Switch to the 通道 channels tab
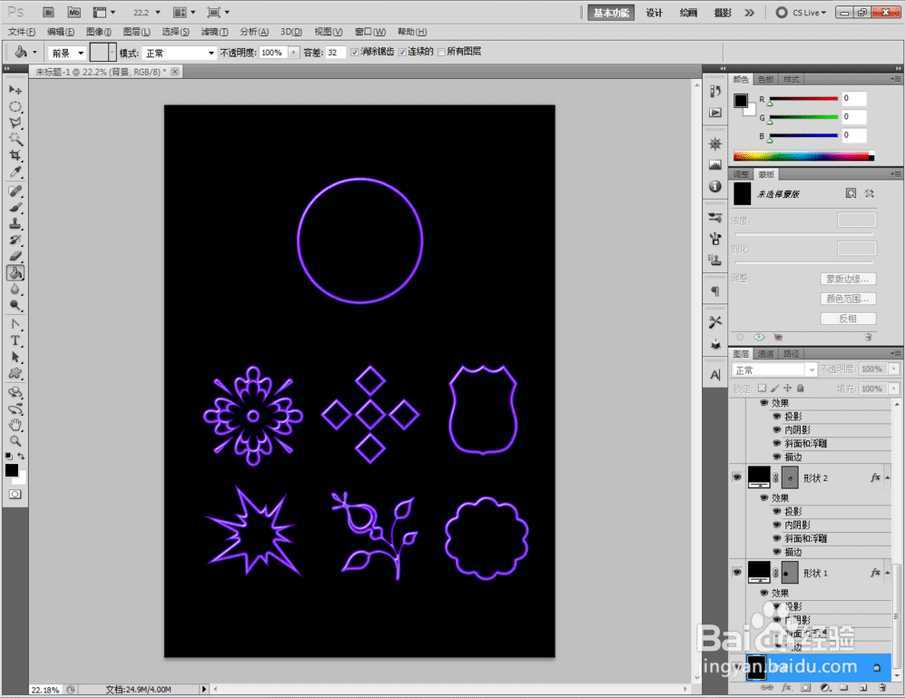 point(765,354)
